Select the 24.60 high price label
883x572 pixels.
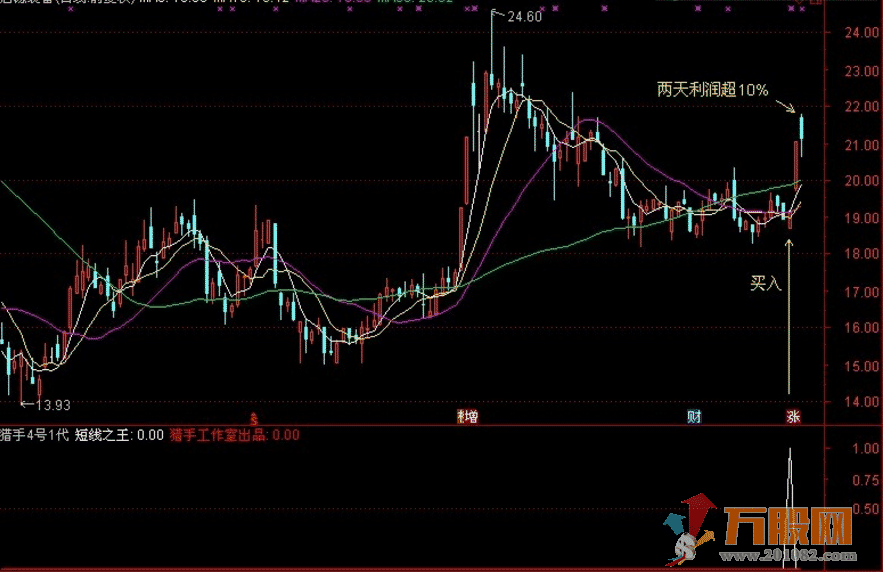point(524,16)
